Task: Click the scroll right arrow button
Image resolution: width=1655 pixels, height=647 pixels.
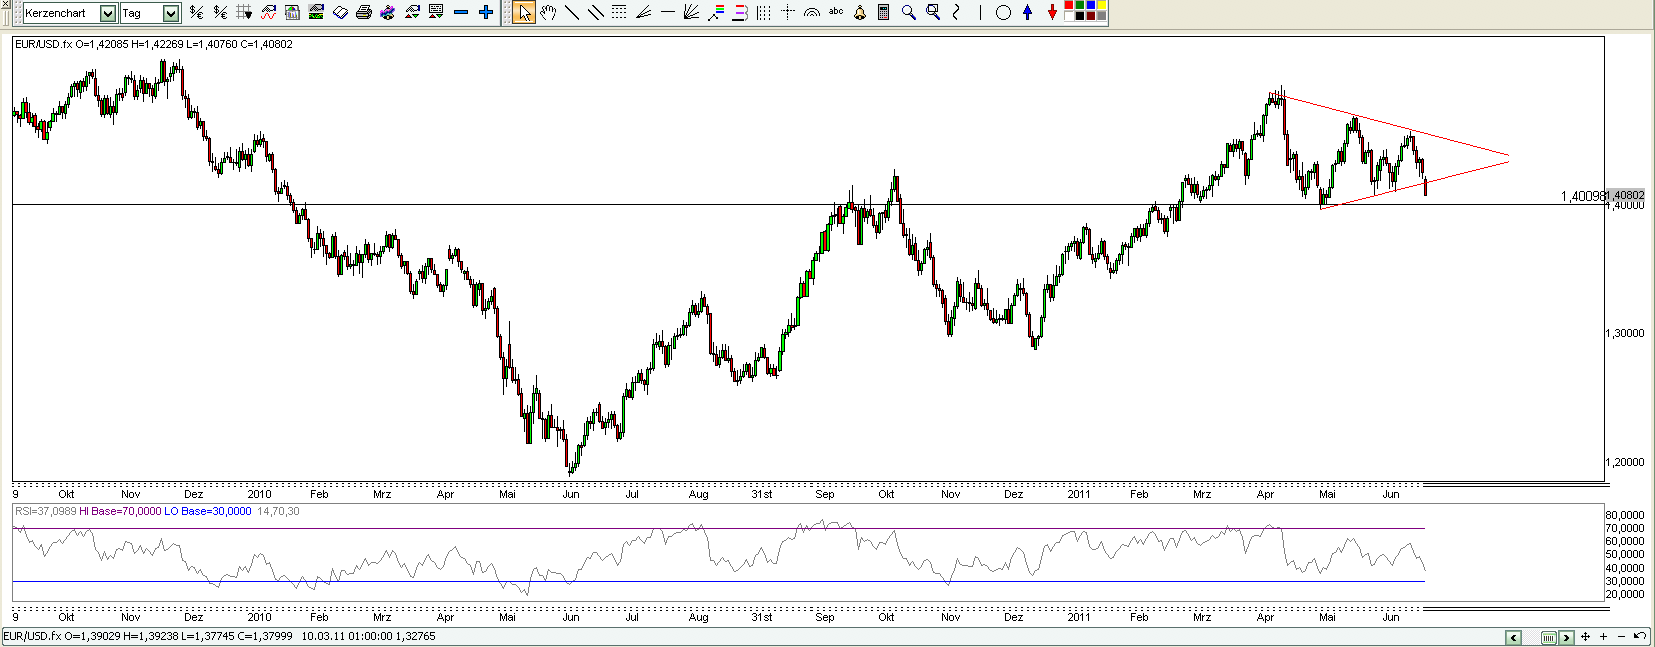Action: click(1566, 637)
